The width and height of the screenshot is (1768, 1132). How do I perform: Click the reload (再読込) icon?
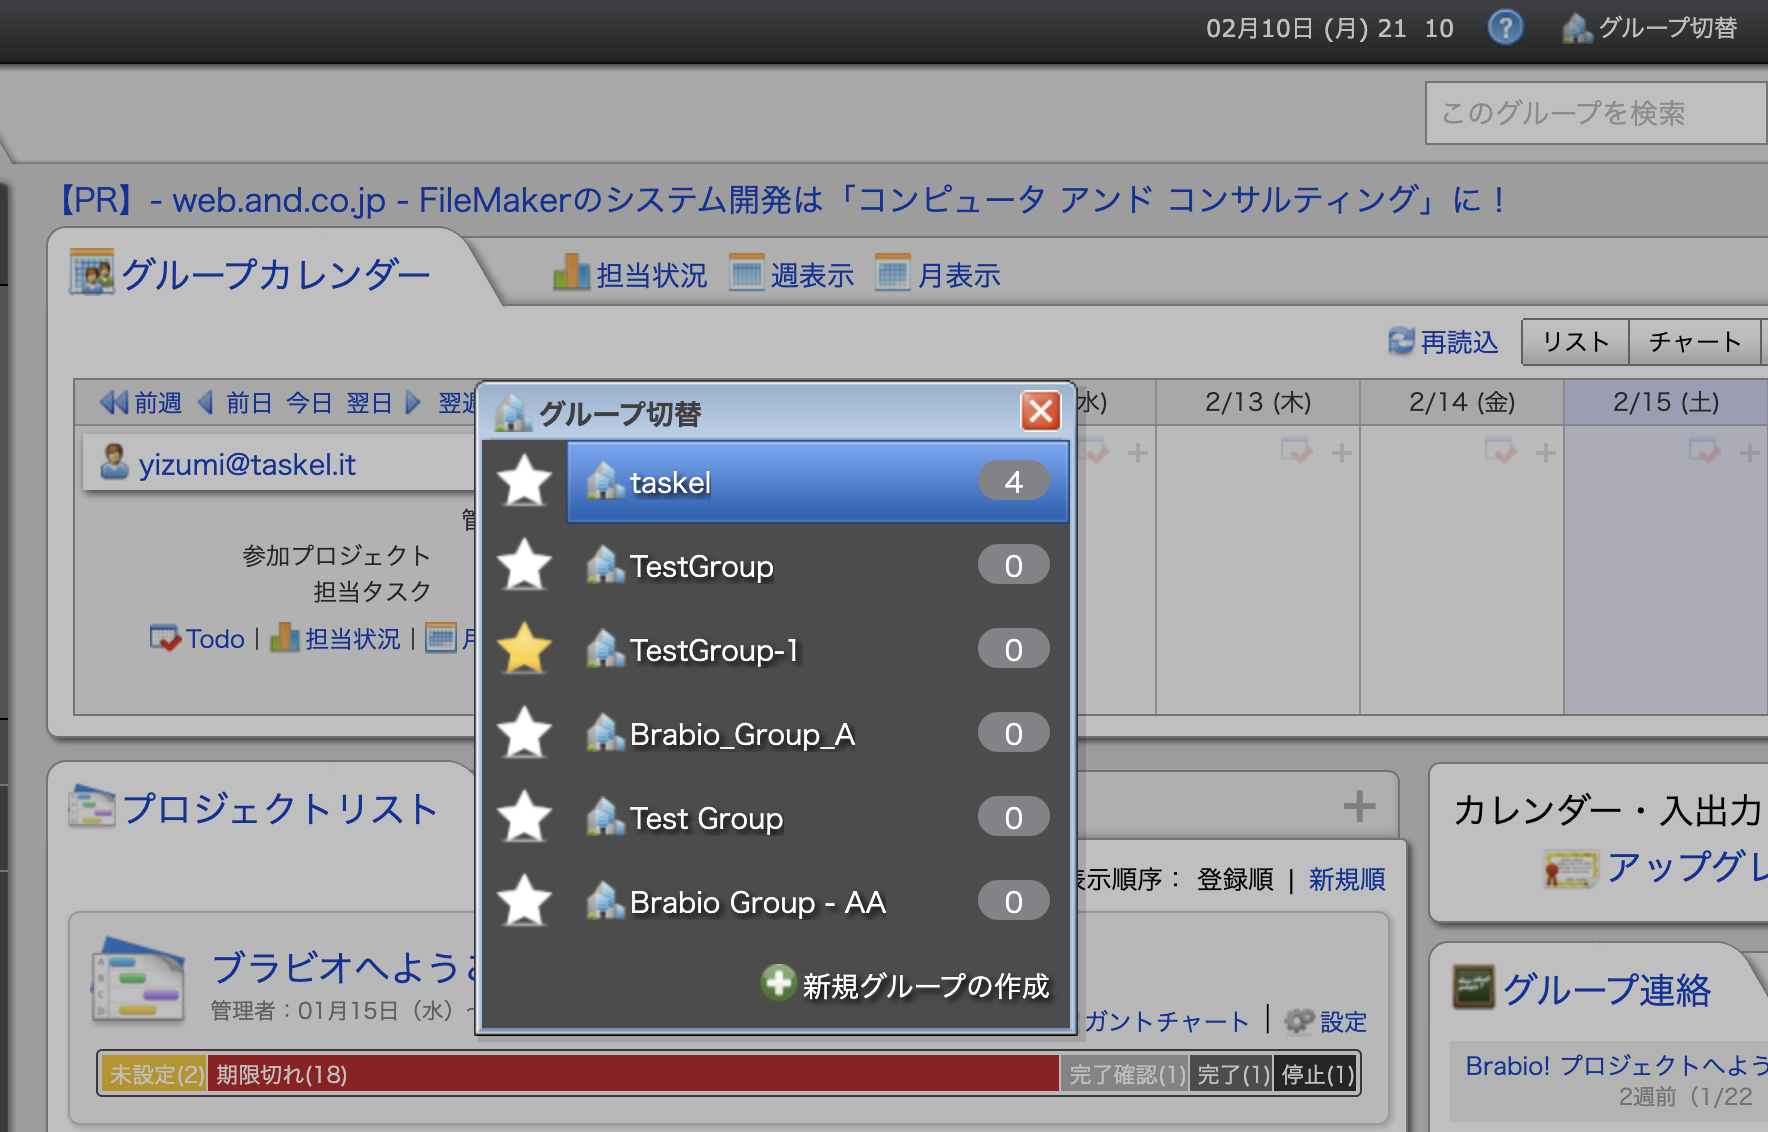point(1401,342)
